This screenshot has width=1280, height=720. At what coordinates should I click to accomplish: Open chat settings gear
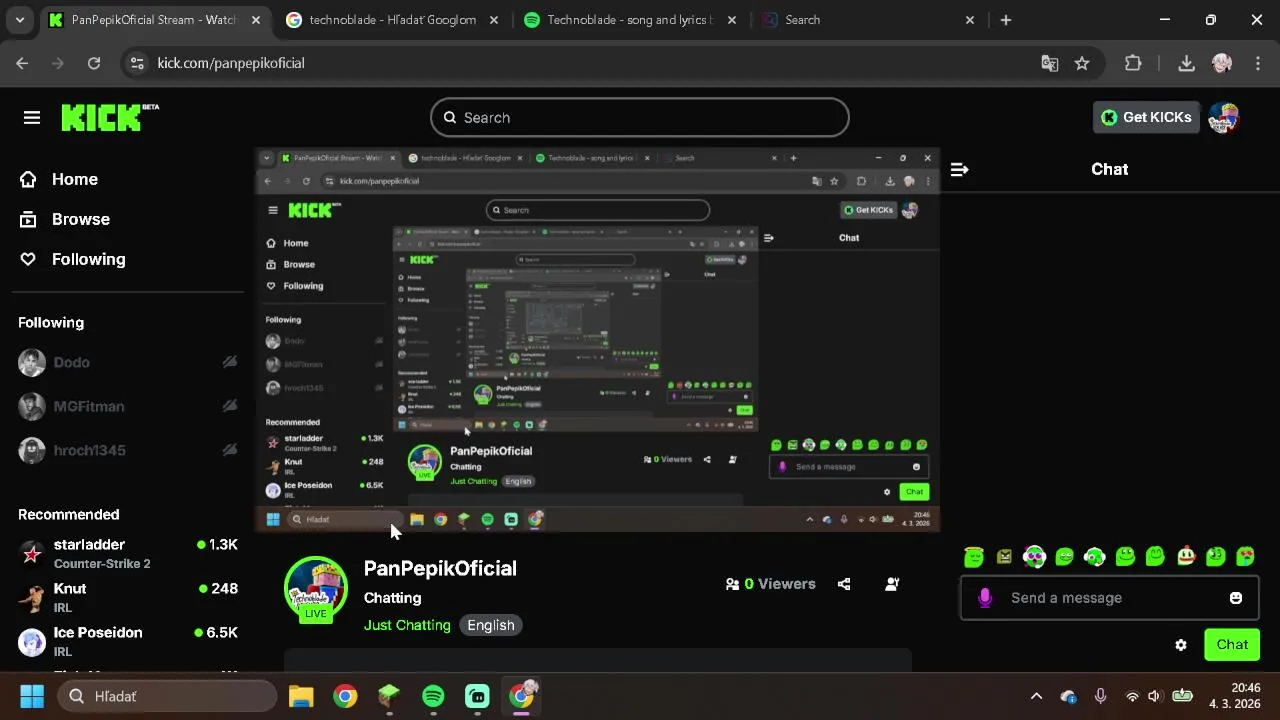click(1181, 645)
